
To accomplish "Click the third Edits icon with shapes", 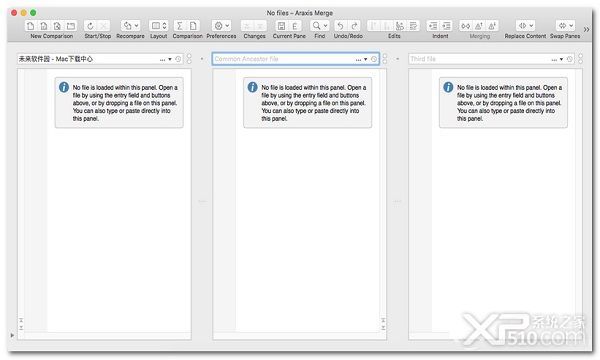I will click(x=400, y=26).
